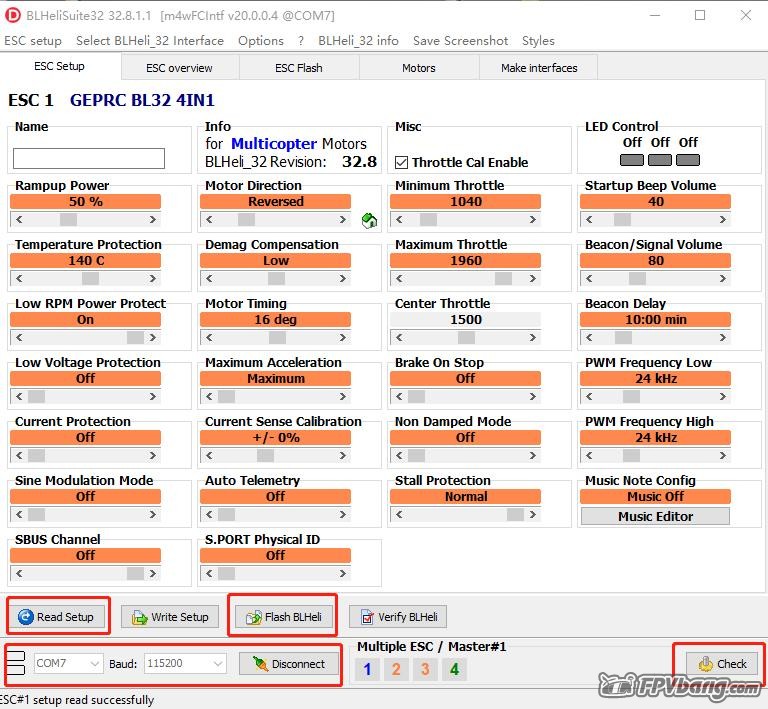Click Save Screenshot in the menu bar
This screenshot has height=709, width=768.
click(460, 41)
